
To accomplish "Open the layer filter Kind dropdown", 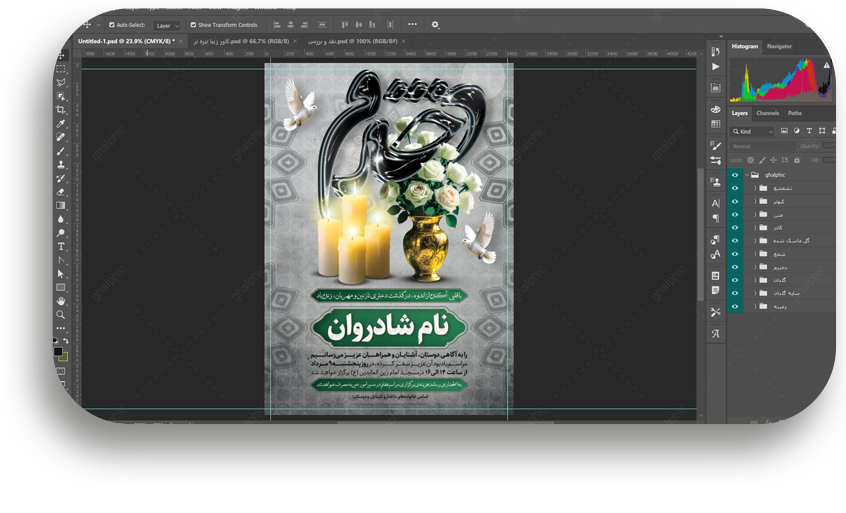I will coord(751,131).
